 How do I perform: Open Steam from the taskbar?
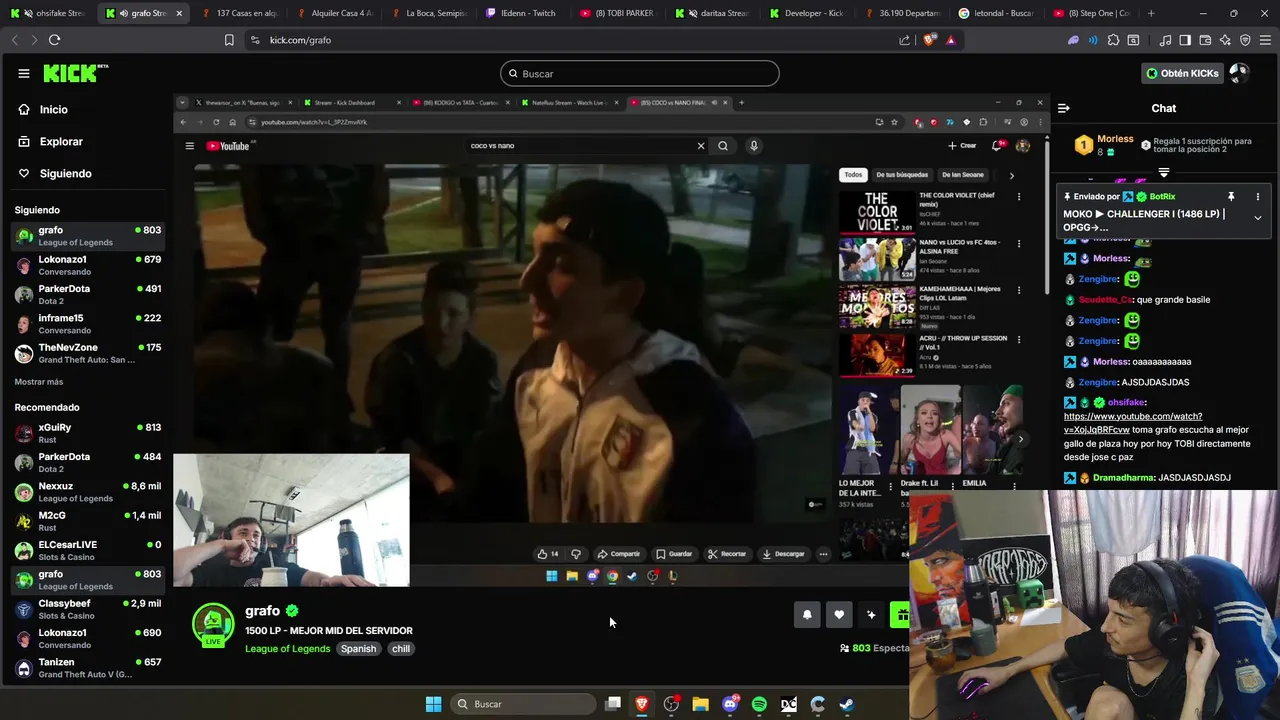click(846, 704)
